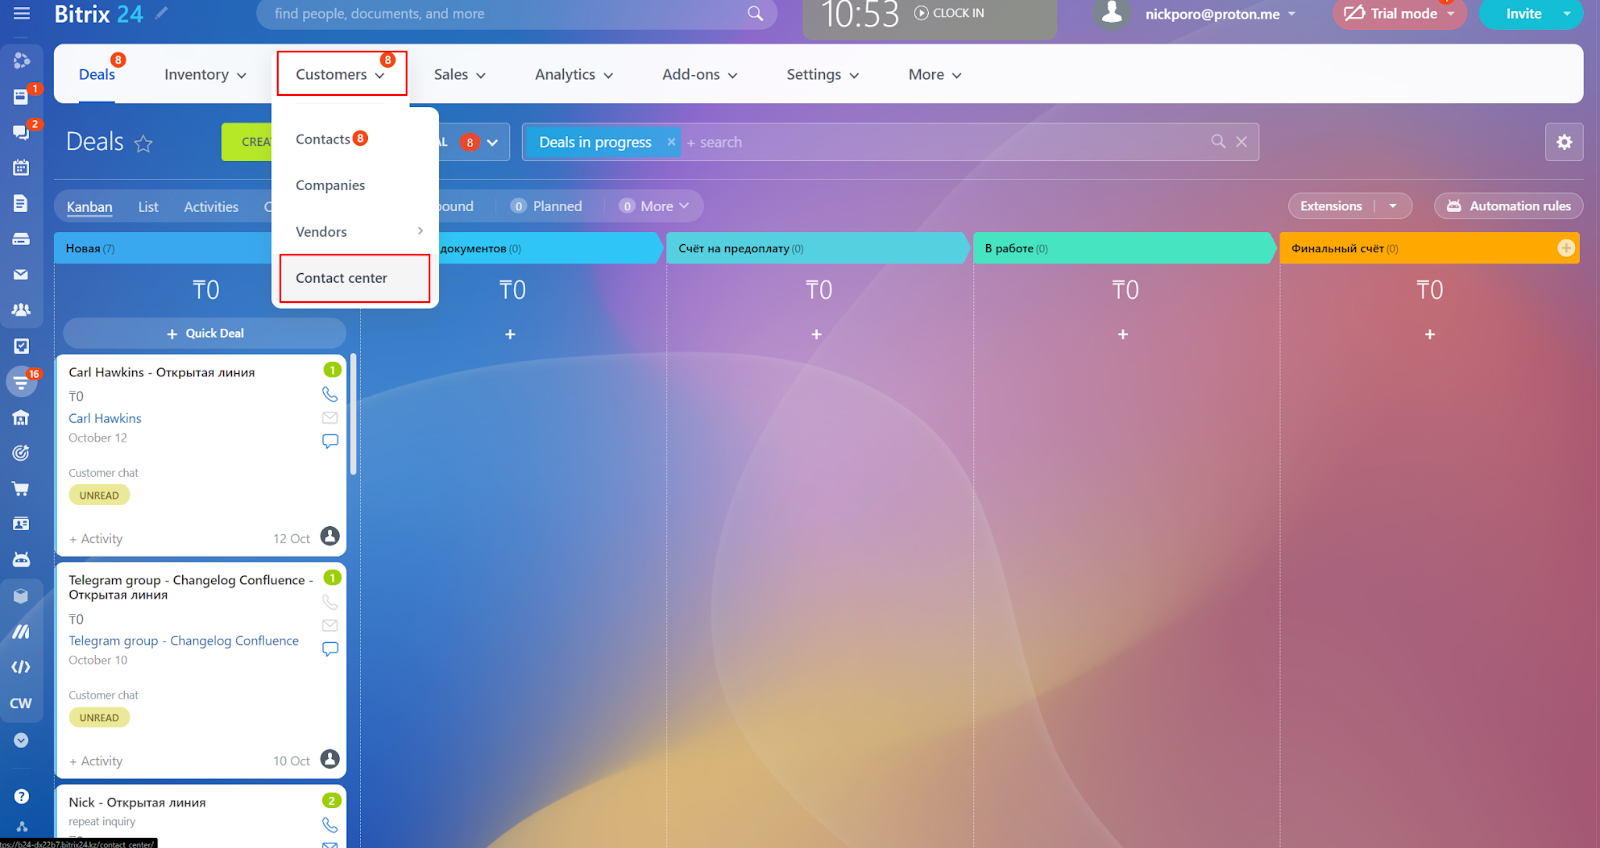The image size is (1600, 848).
Task: Collapse the Customers dropdown menu
Action: (x=341, y=75)
